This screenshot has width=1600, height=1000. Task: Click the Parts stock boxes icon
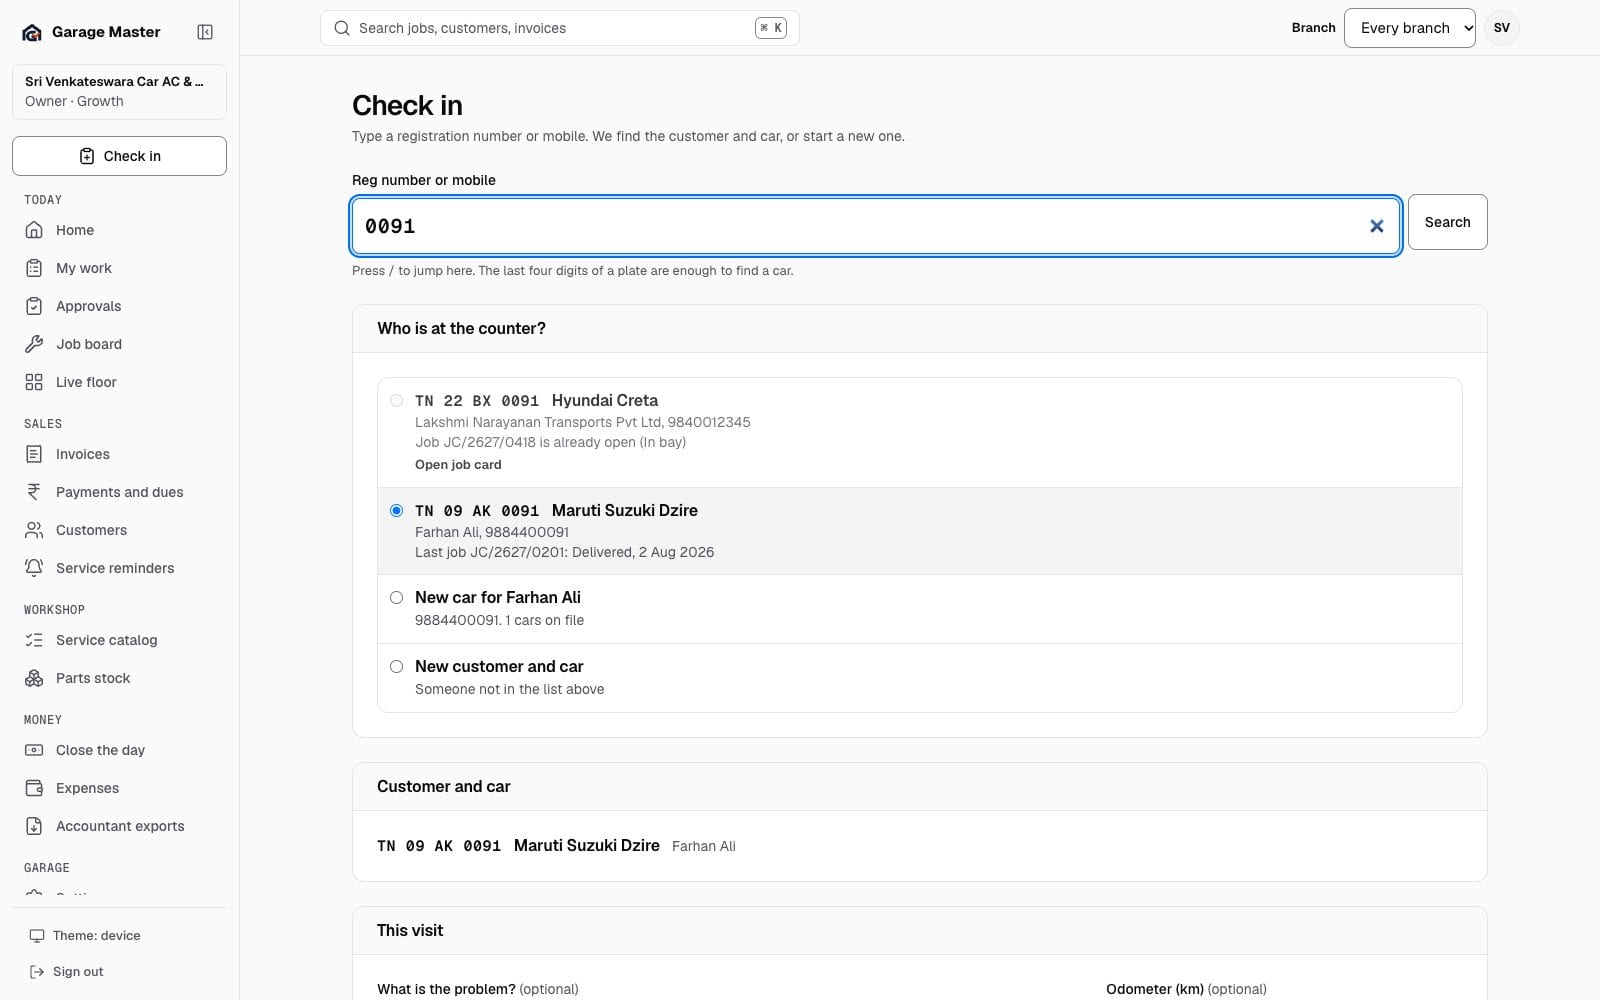34,678
